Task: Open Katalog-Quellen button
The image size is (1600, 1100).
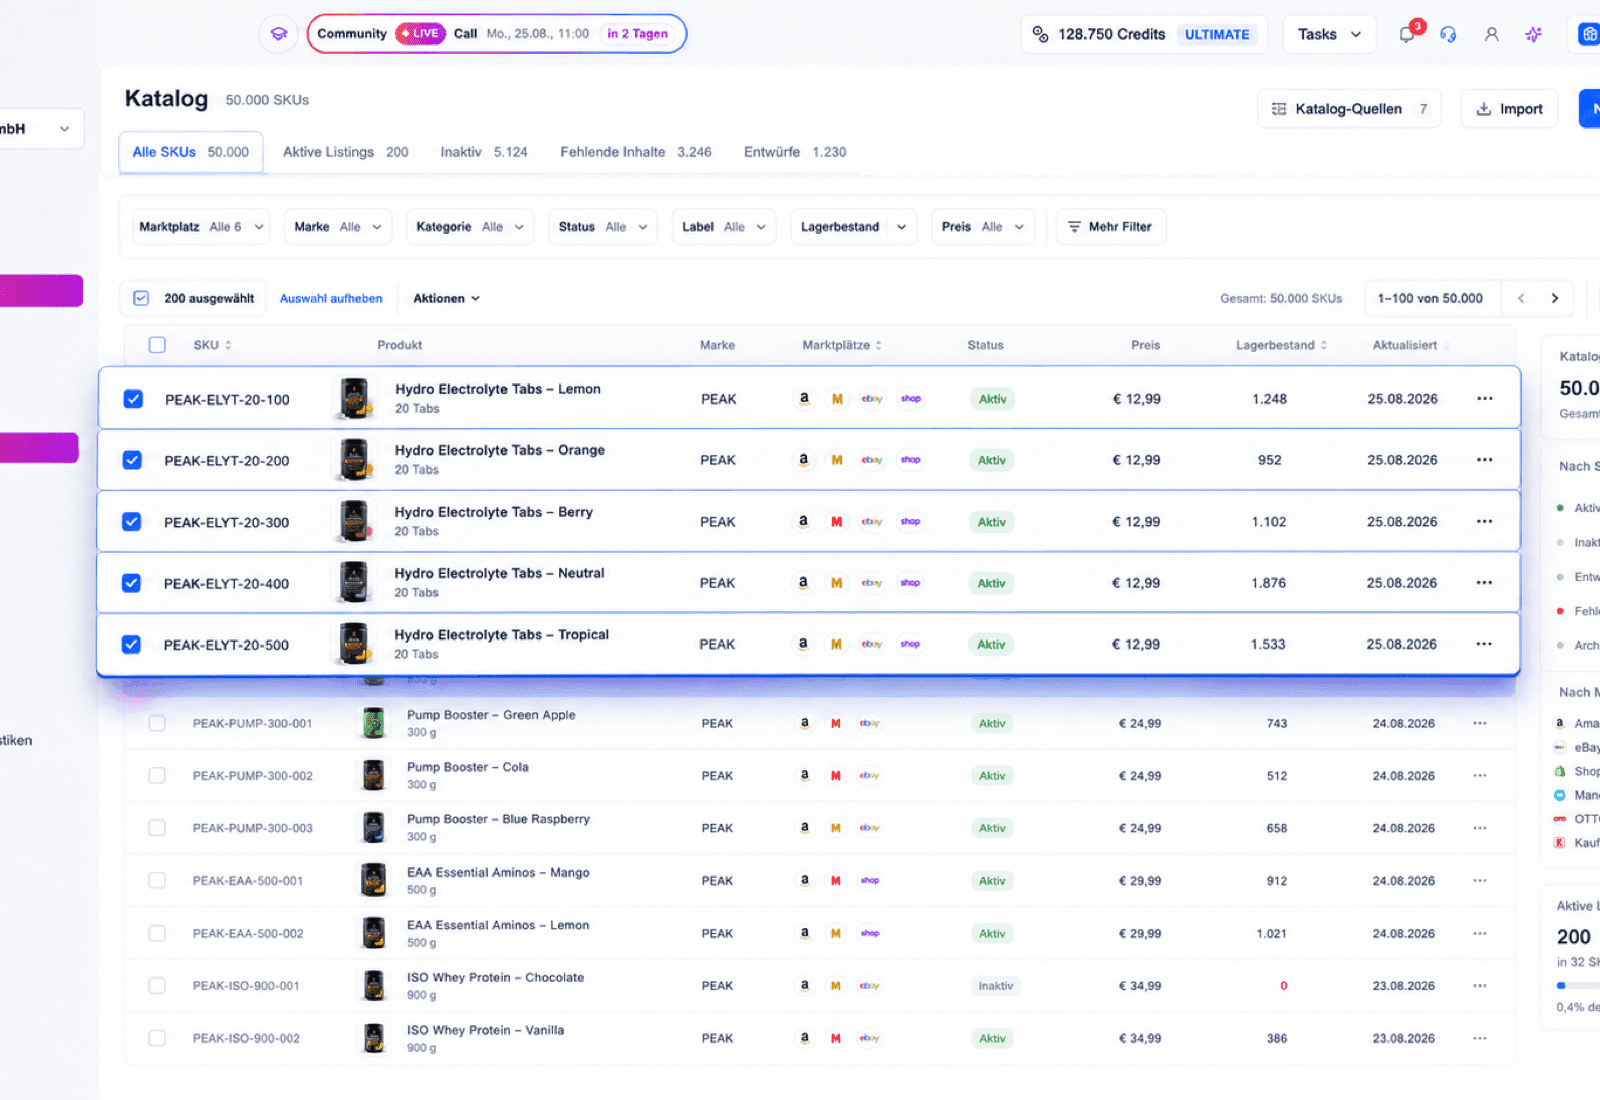Action: point(1349,109)
